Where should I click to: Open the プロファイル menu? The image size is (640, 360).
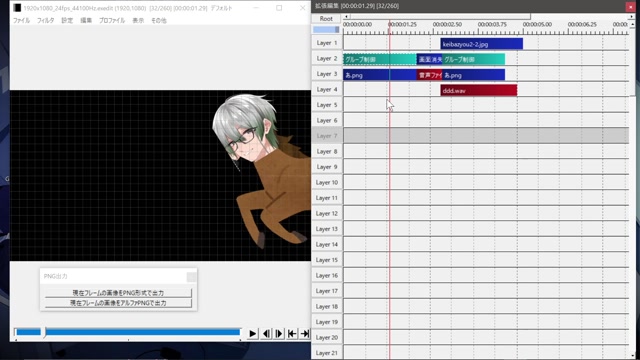[x=112, y=20]
